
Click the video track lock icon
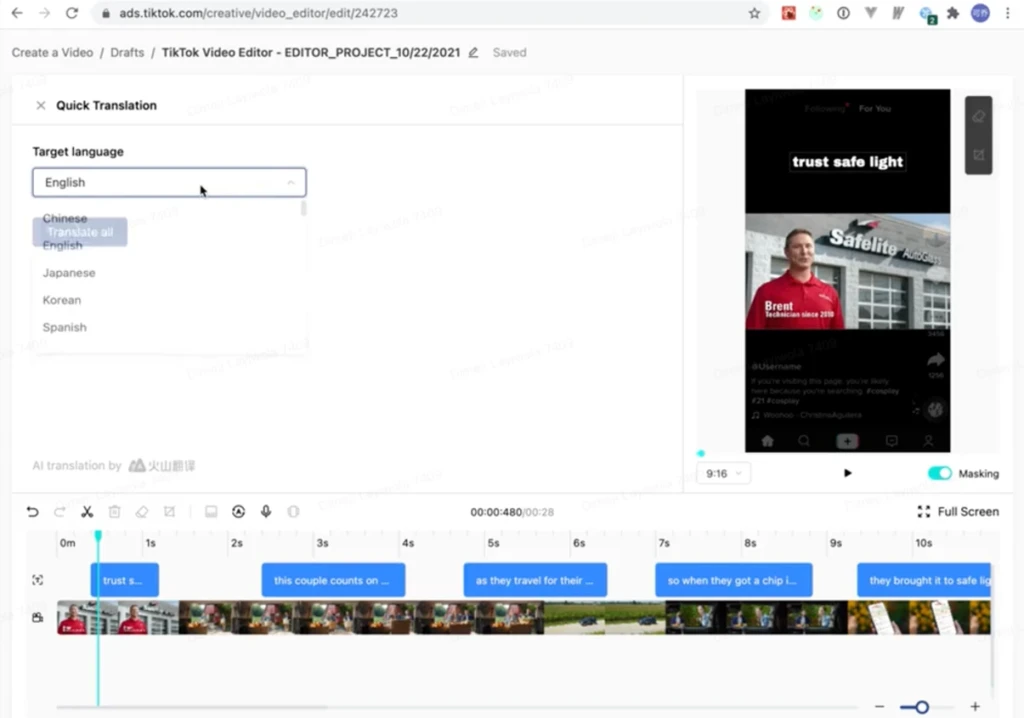coord(37,617)
